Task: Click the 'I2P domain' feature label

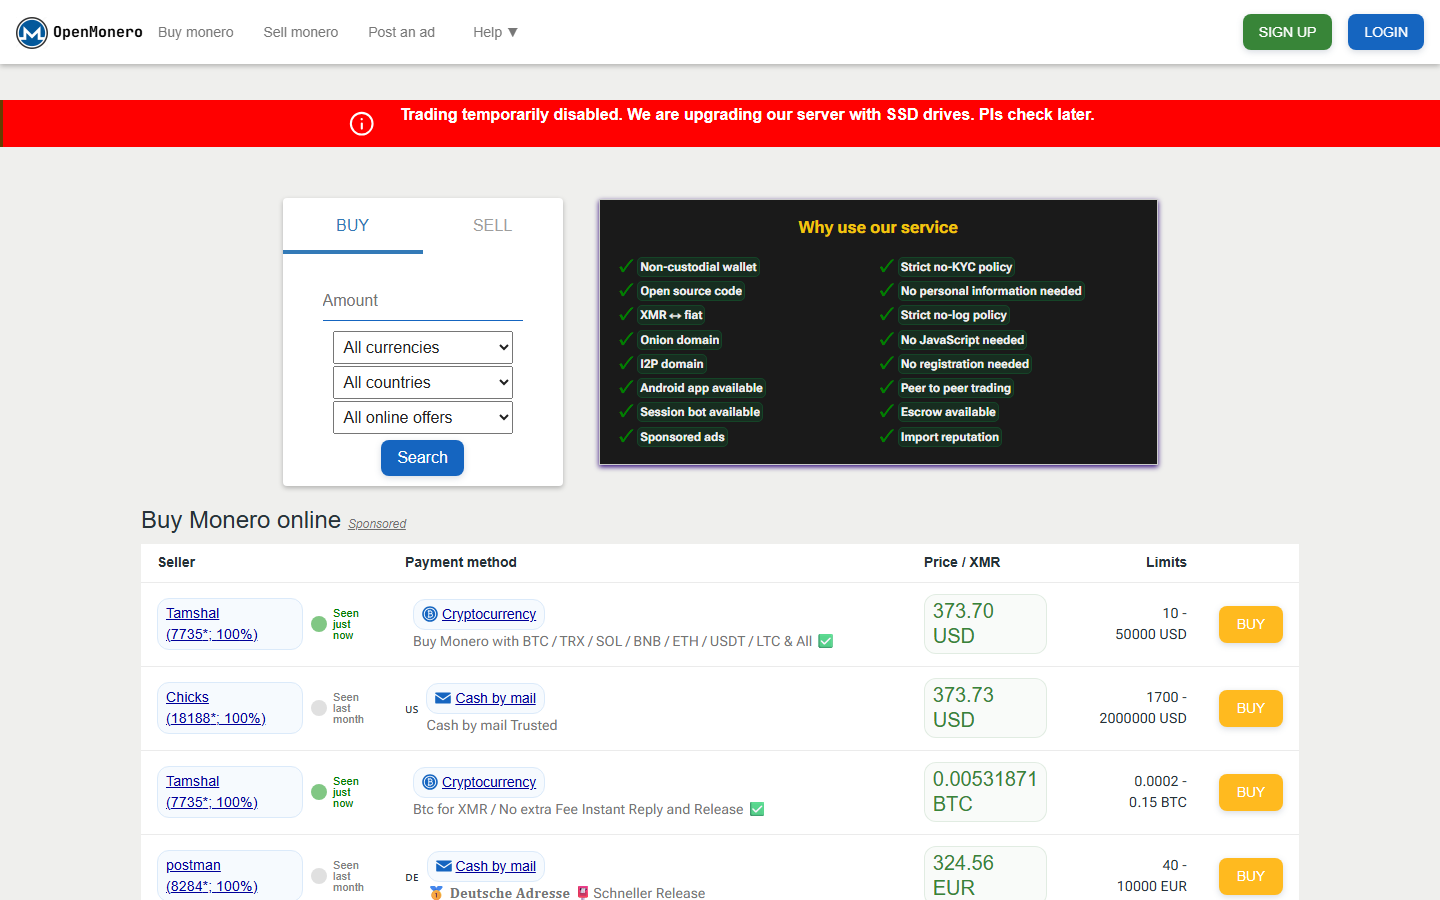Action: point(672,364)
